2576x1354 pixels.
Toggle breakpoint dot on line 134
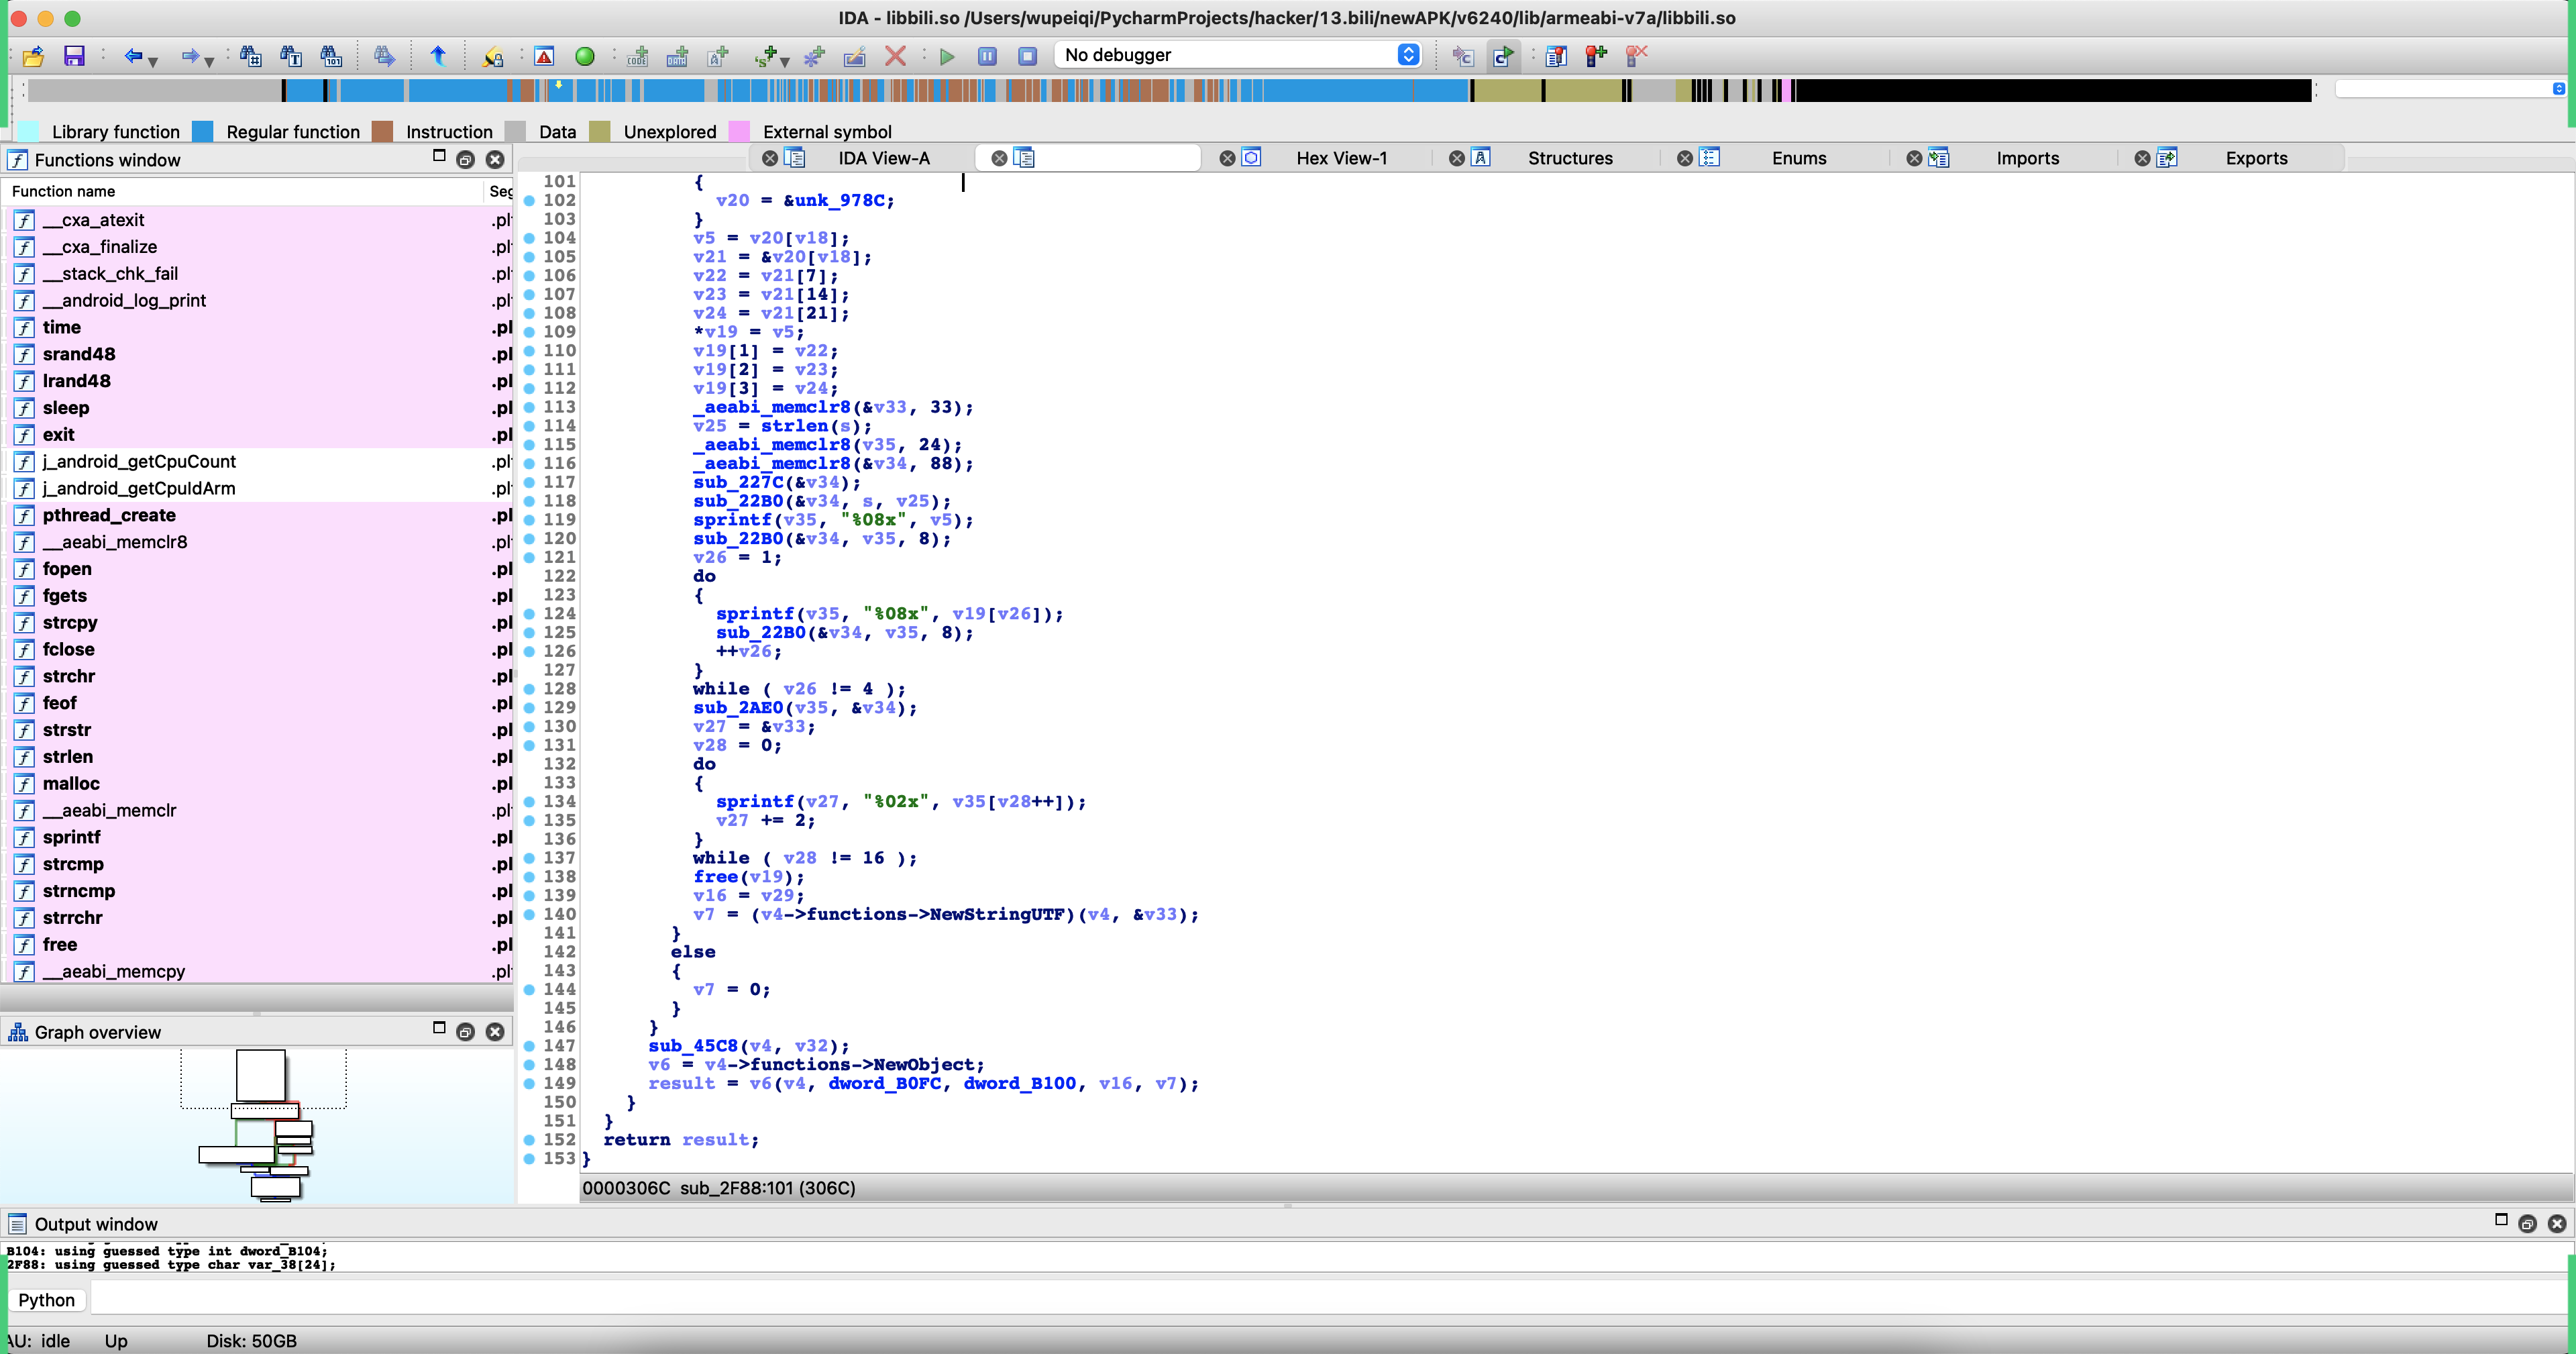click(529, 802)
